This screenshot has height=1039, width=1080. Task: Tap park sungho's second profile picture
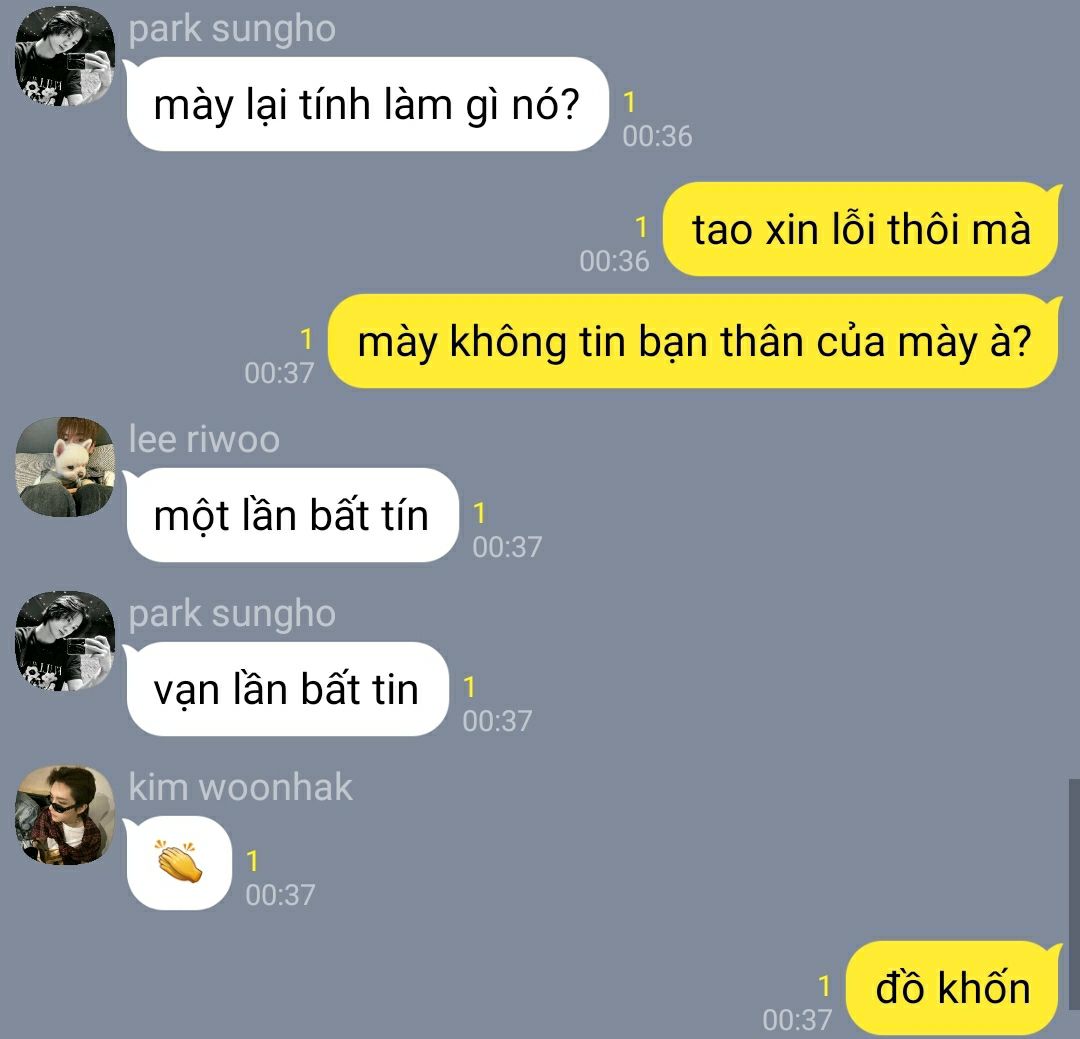[65, 641]
